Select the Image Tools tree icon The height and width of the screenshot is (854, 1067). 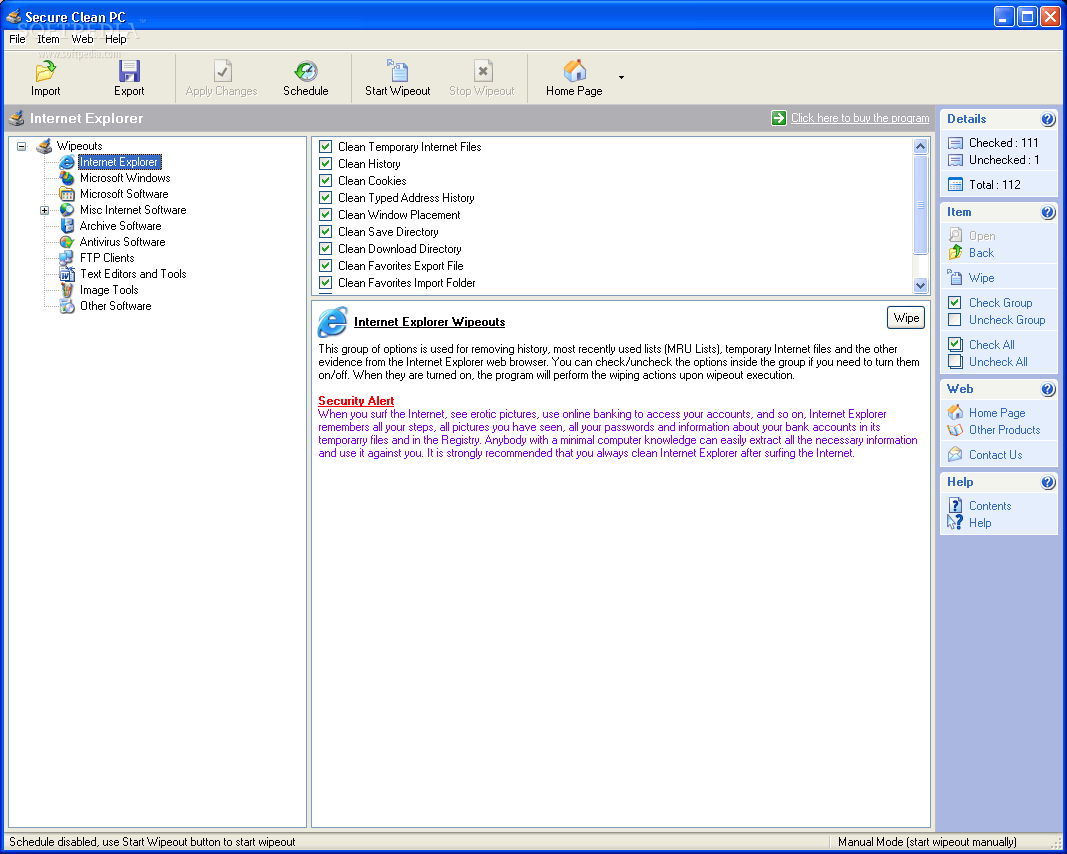(67, 290)
